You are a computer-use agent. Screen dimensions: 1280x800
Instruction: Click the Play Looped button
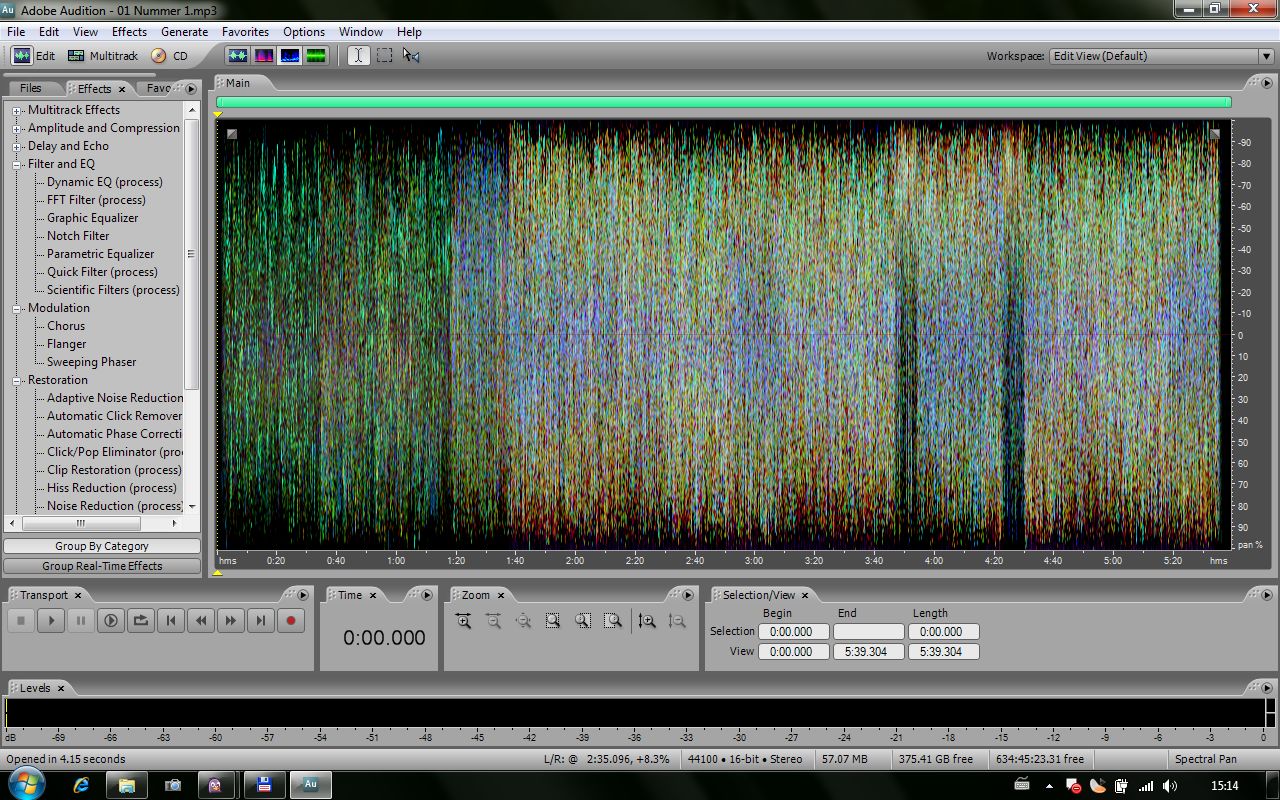pyautogui.click(x=141, y=621)
